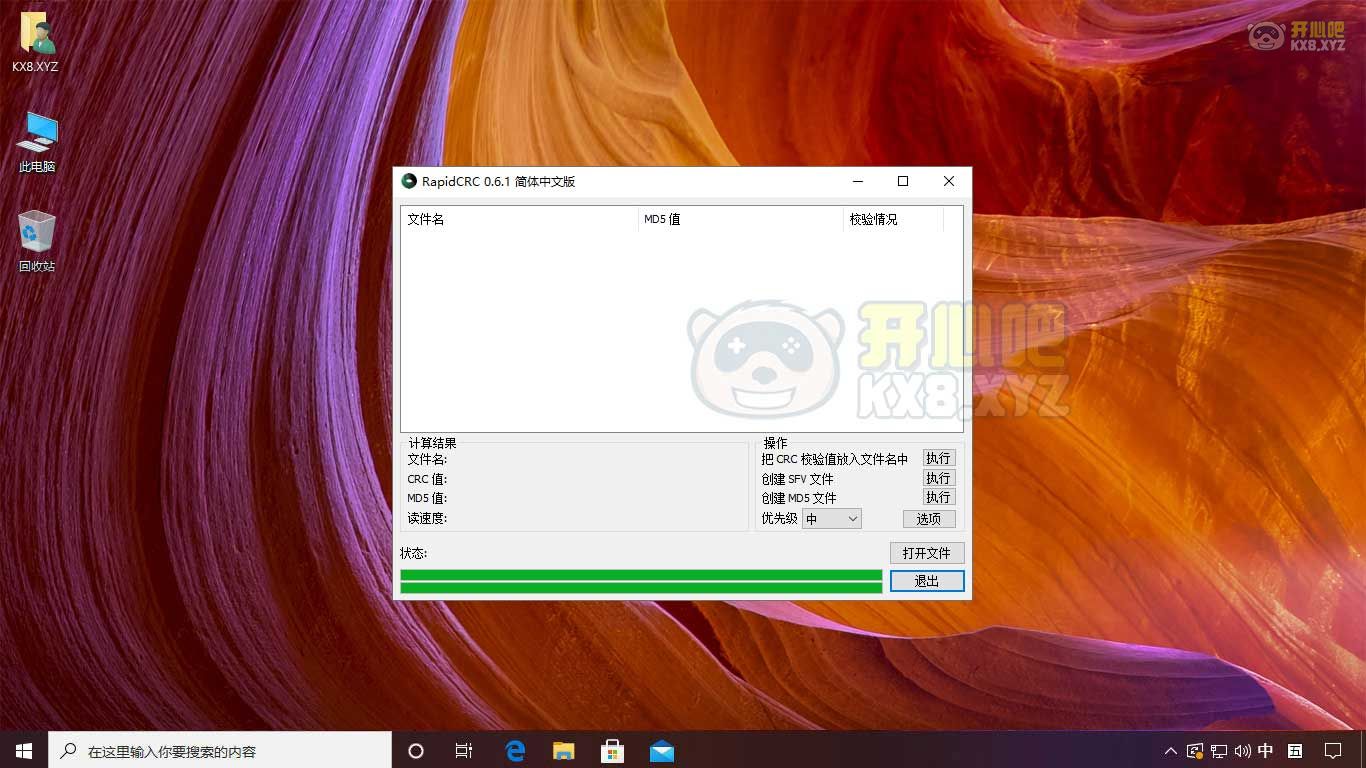Viewport: 1366px width, 768px height.
Task: Maximize the RapidCRC window
Action: tap(903, 181)
